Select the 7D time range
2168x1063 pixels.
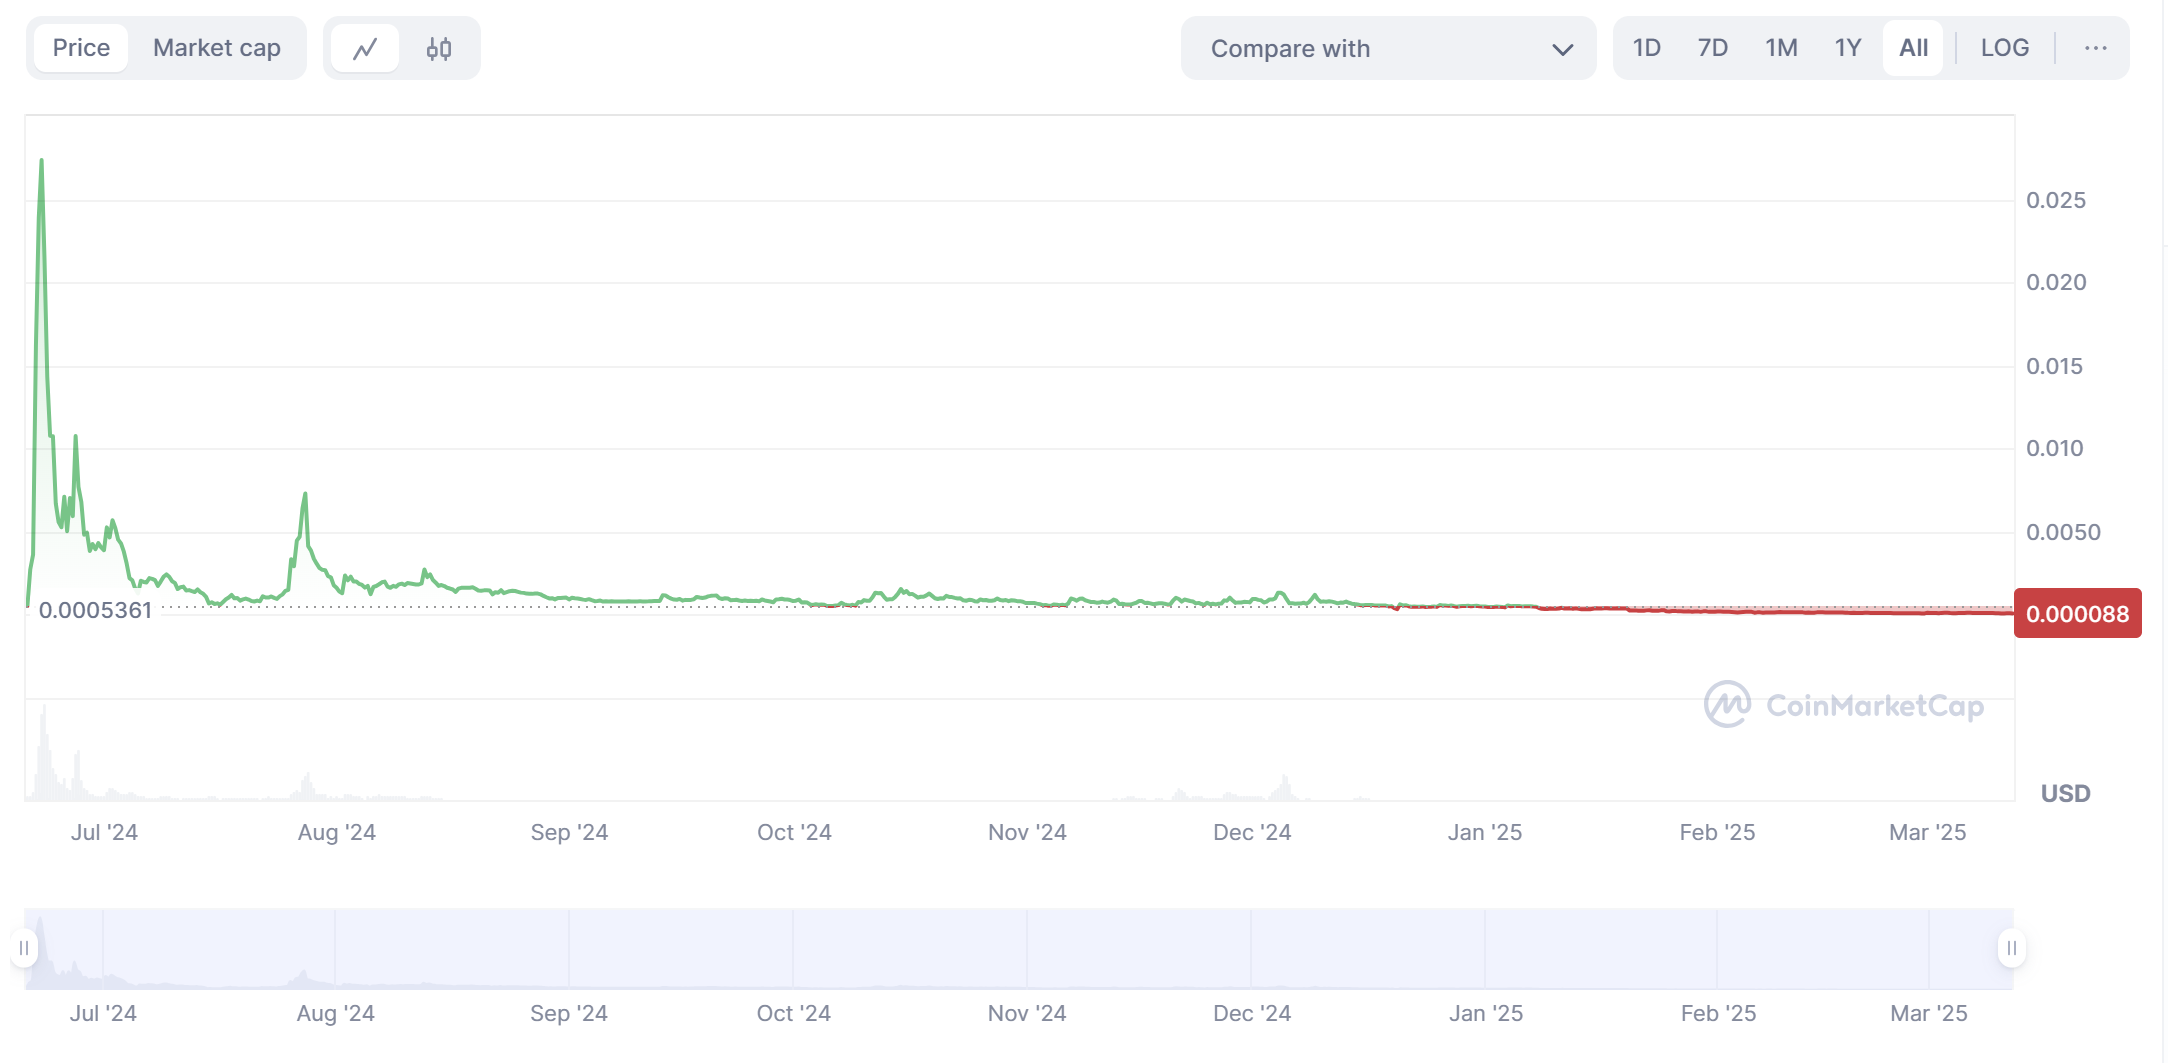pyautogui.click(x=1712, y=48)
